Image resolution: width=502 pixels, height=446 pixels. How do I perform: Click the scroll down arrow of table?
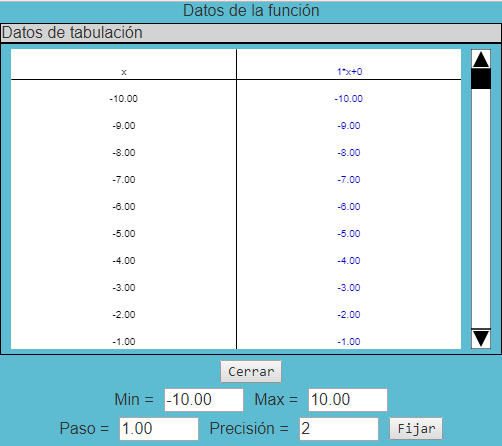pos(481,339)
